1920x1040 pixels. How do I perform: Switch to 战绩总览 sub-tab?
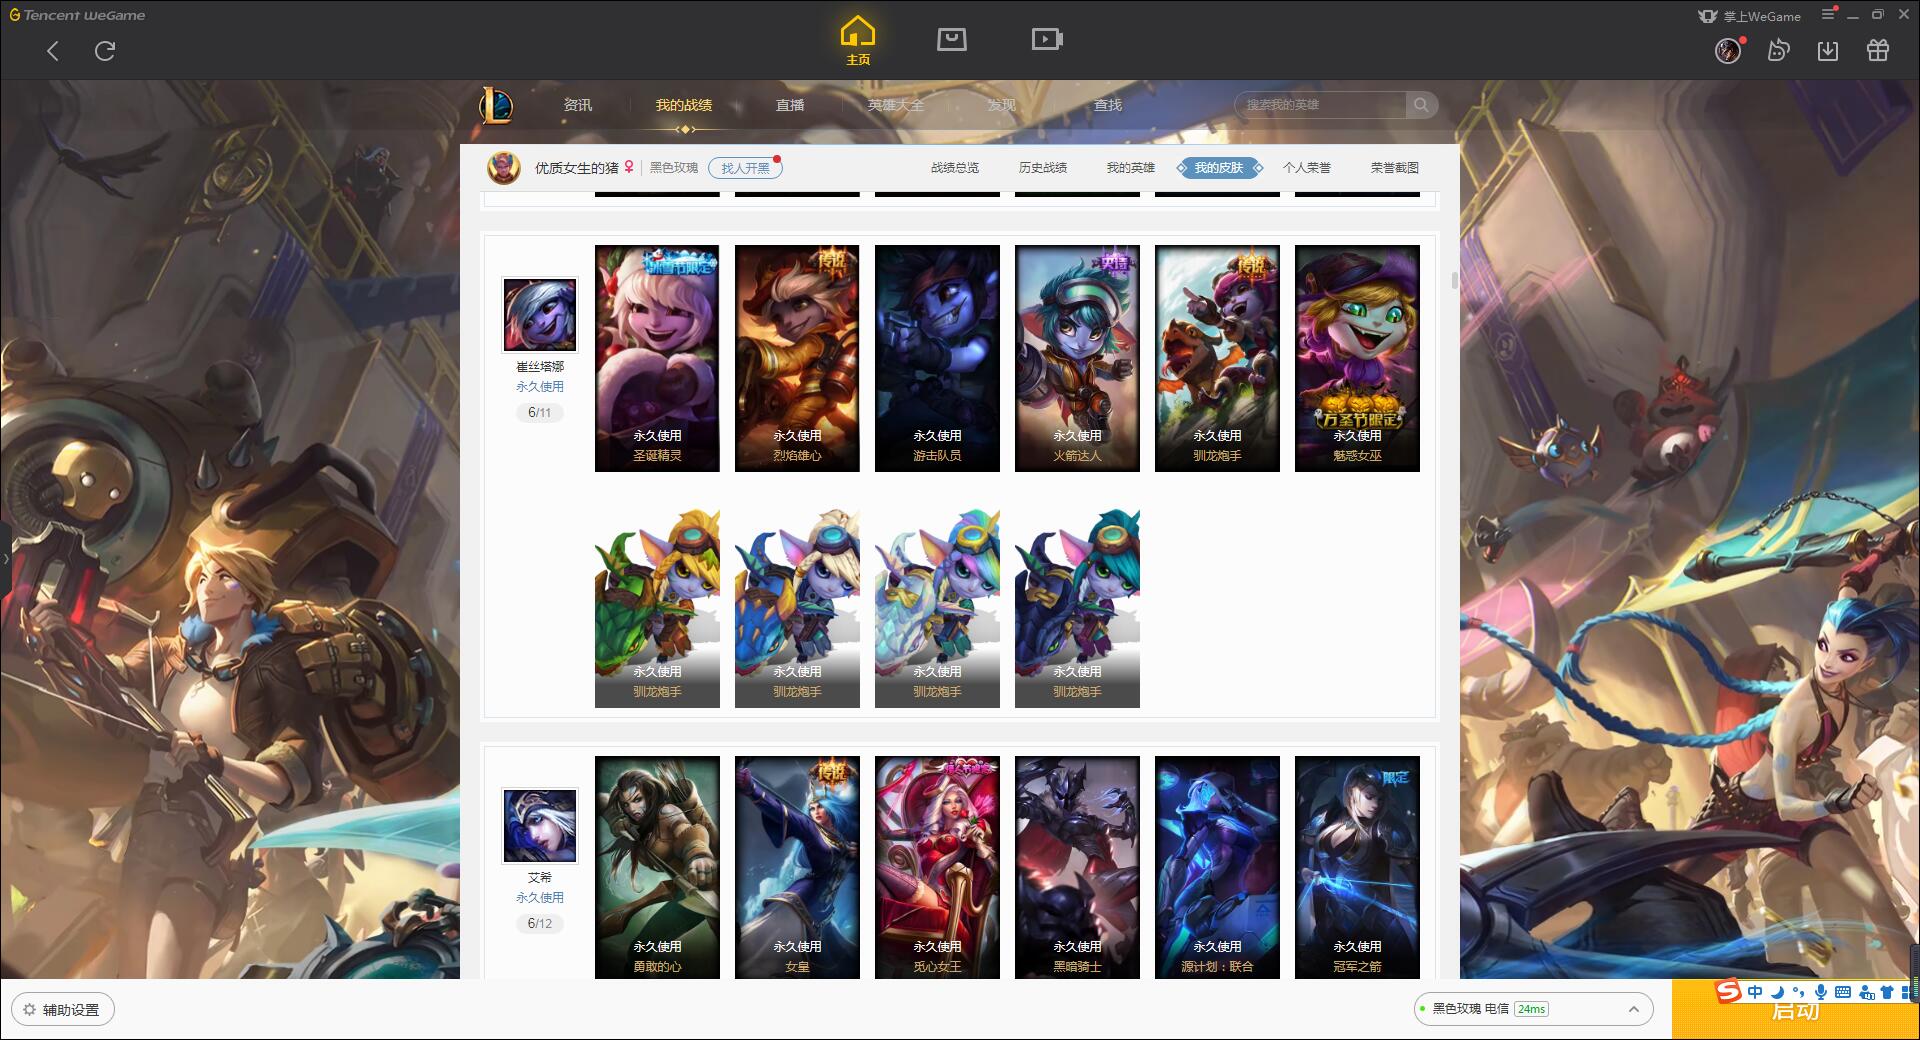pos(955,168)
